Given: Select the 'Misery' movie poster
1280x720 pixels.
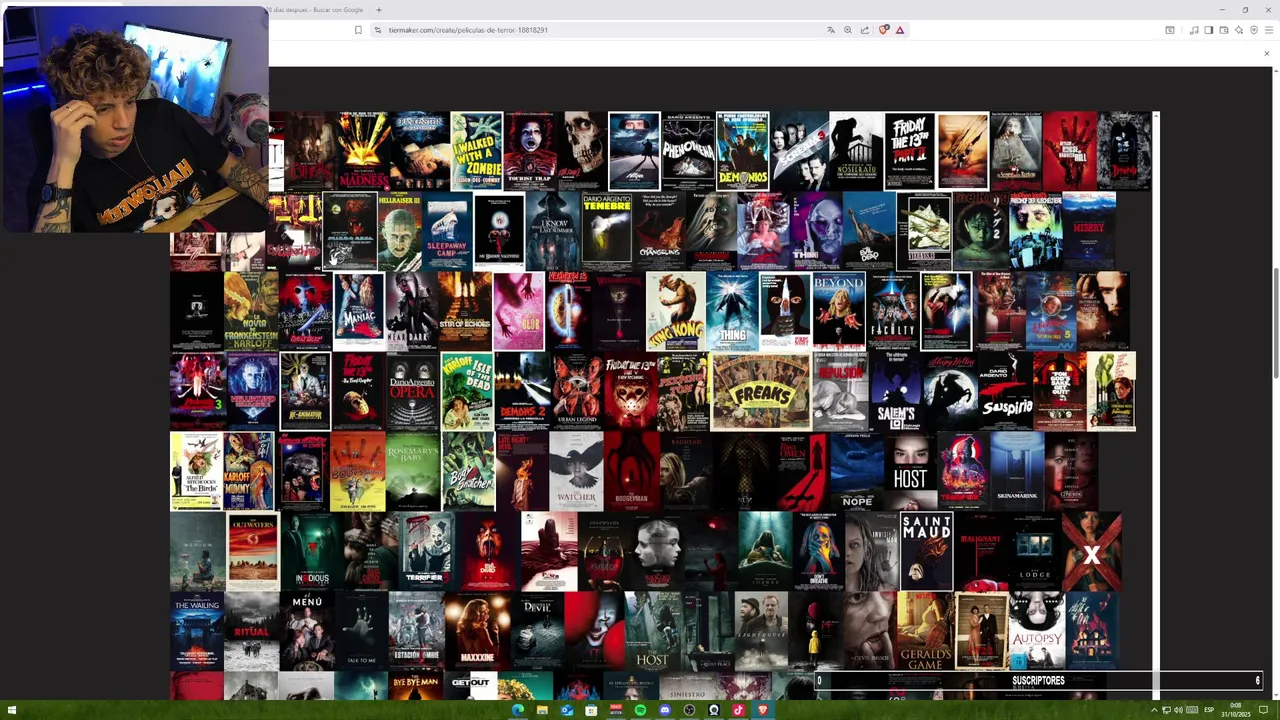Looking at the screenshot, I should (x=1089, y=231).
